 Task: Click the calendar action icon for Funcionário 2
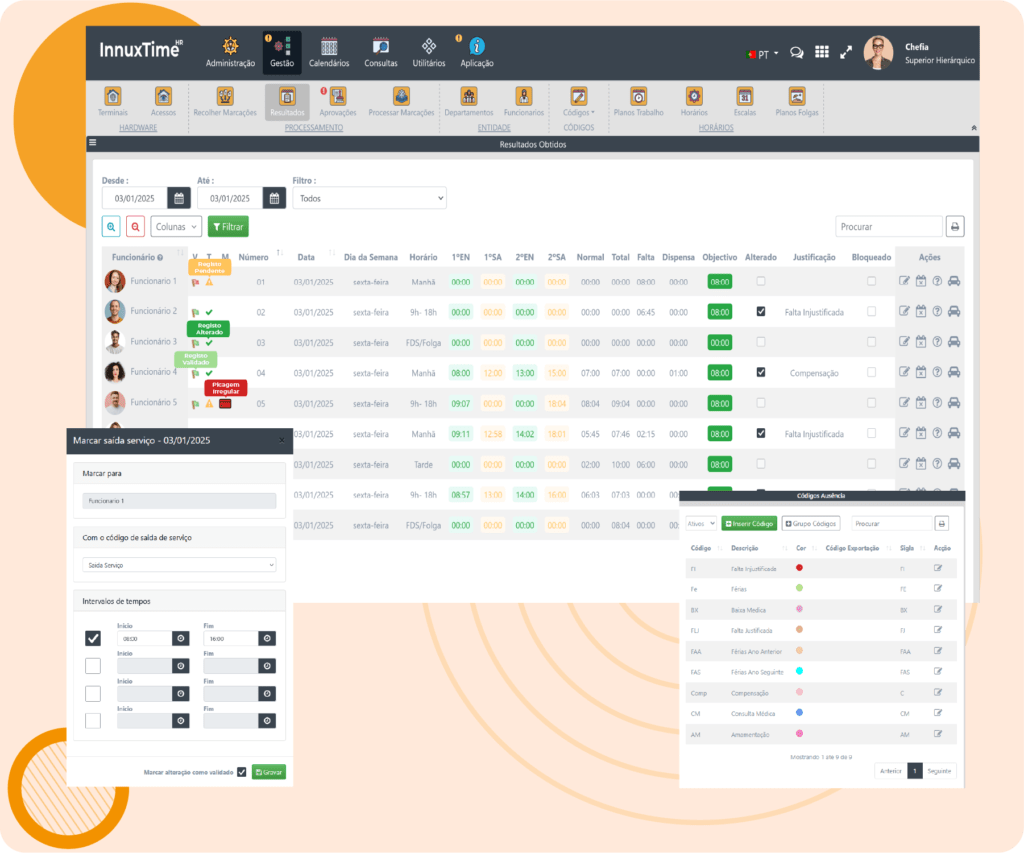click(921, 312)
